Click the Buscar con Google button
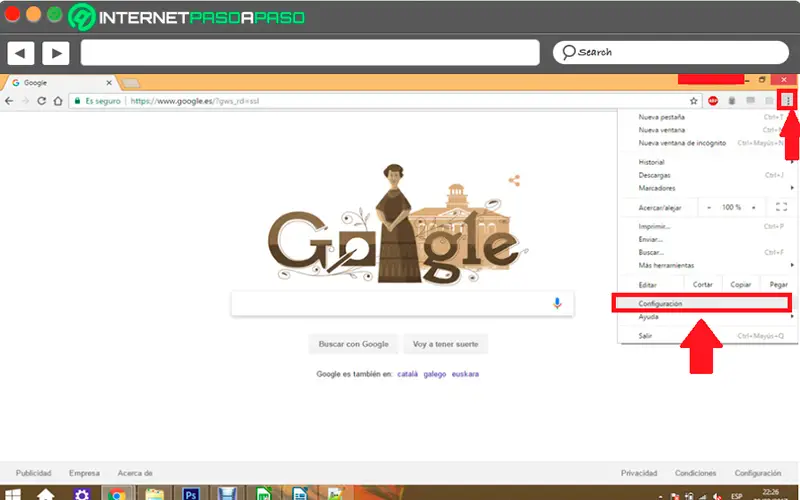Screen dimensions: 800x500 pos(354,344)
